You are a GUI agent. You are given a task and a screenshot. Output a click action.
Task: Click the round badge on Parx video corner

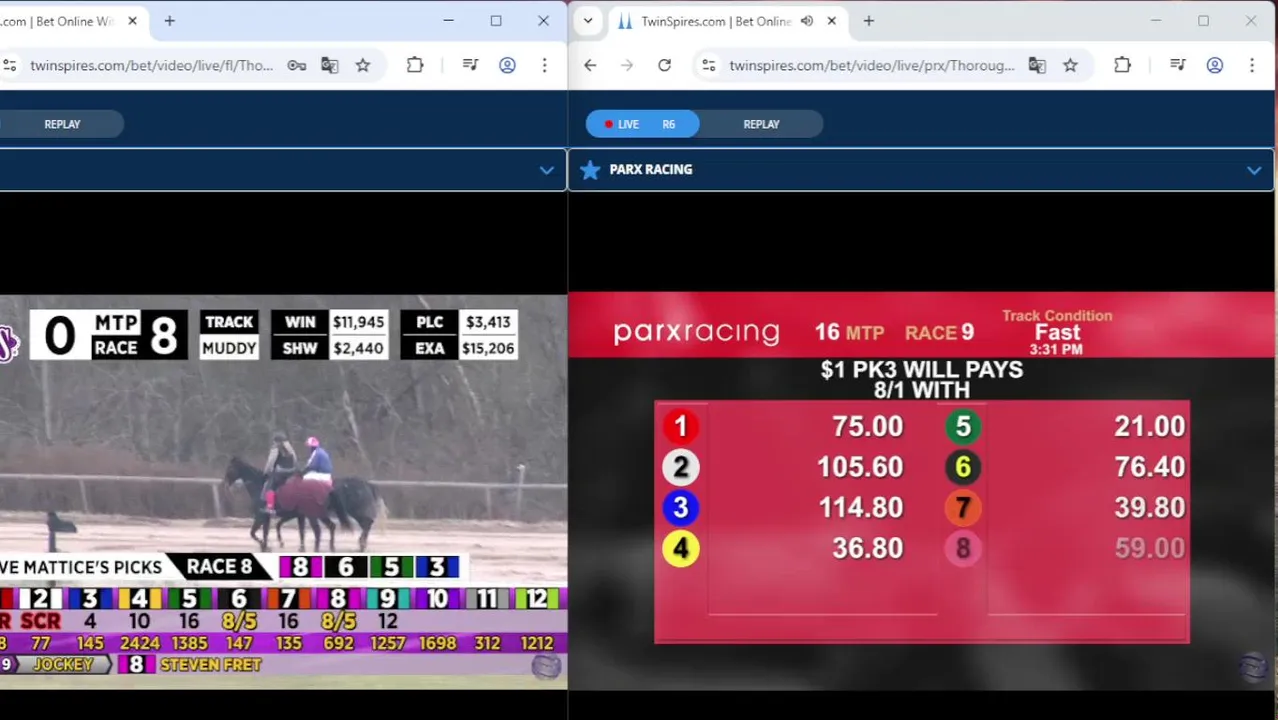[1254, 667]
